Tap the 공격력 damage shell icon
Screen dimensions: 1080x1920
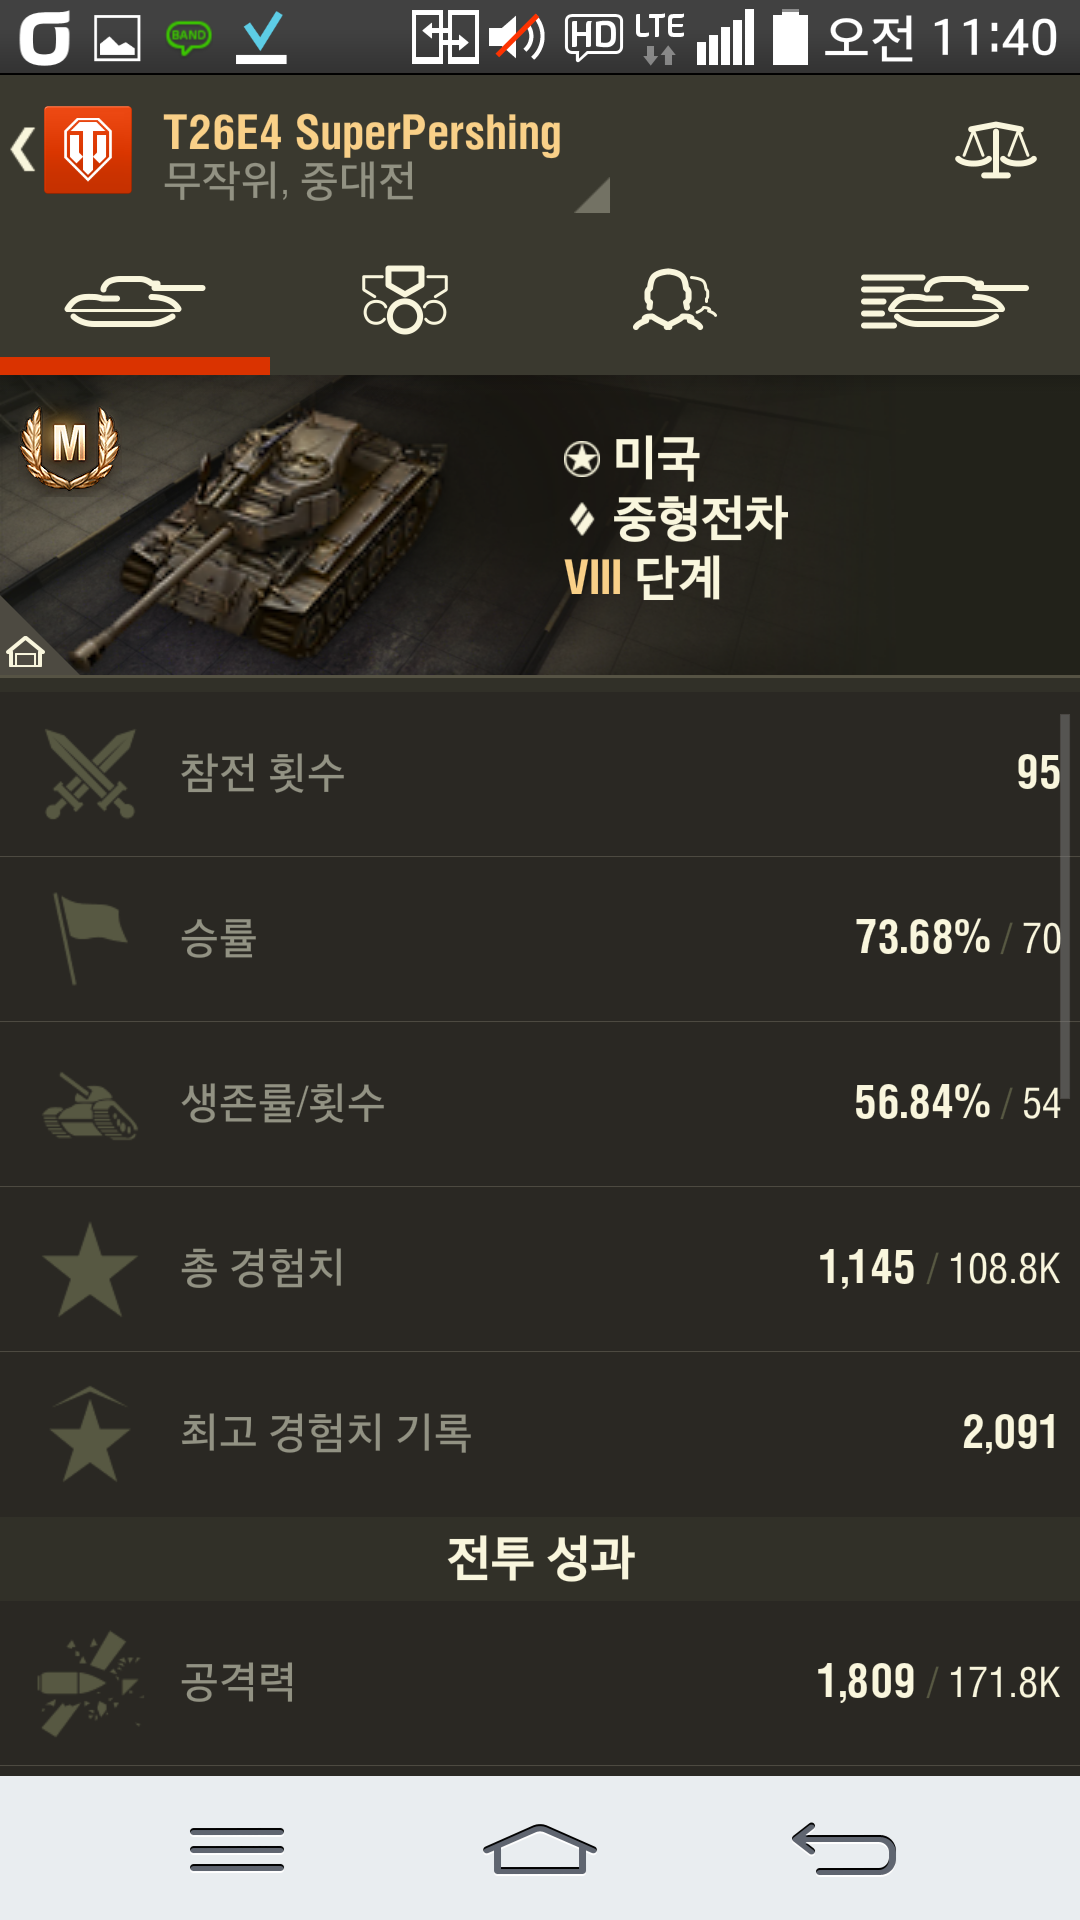coord(90,1683)
